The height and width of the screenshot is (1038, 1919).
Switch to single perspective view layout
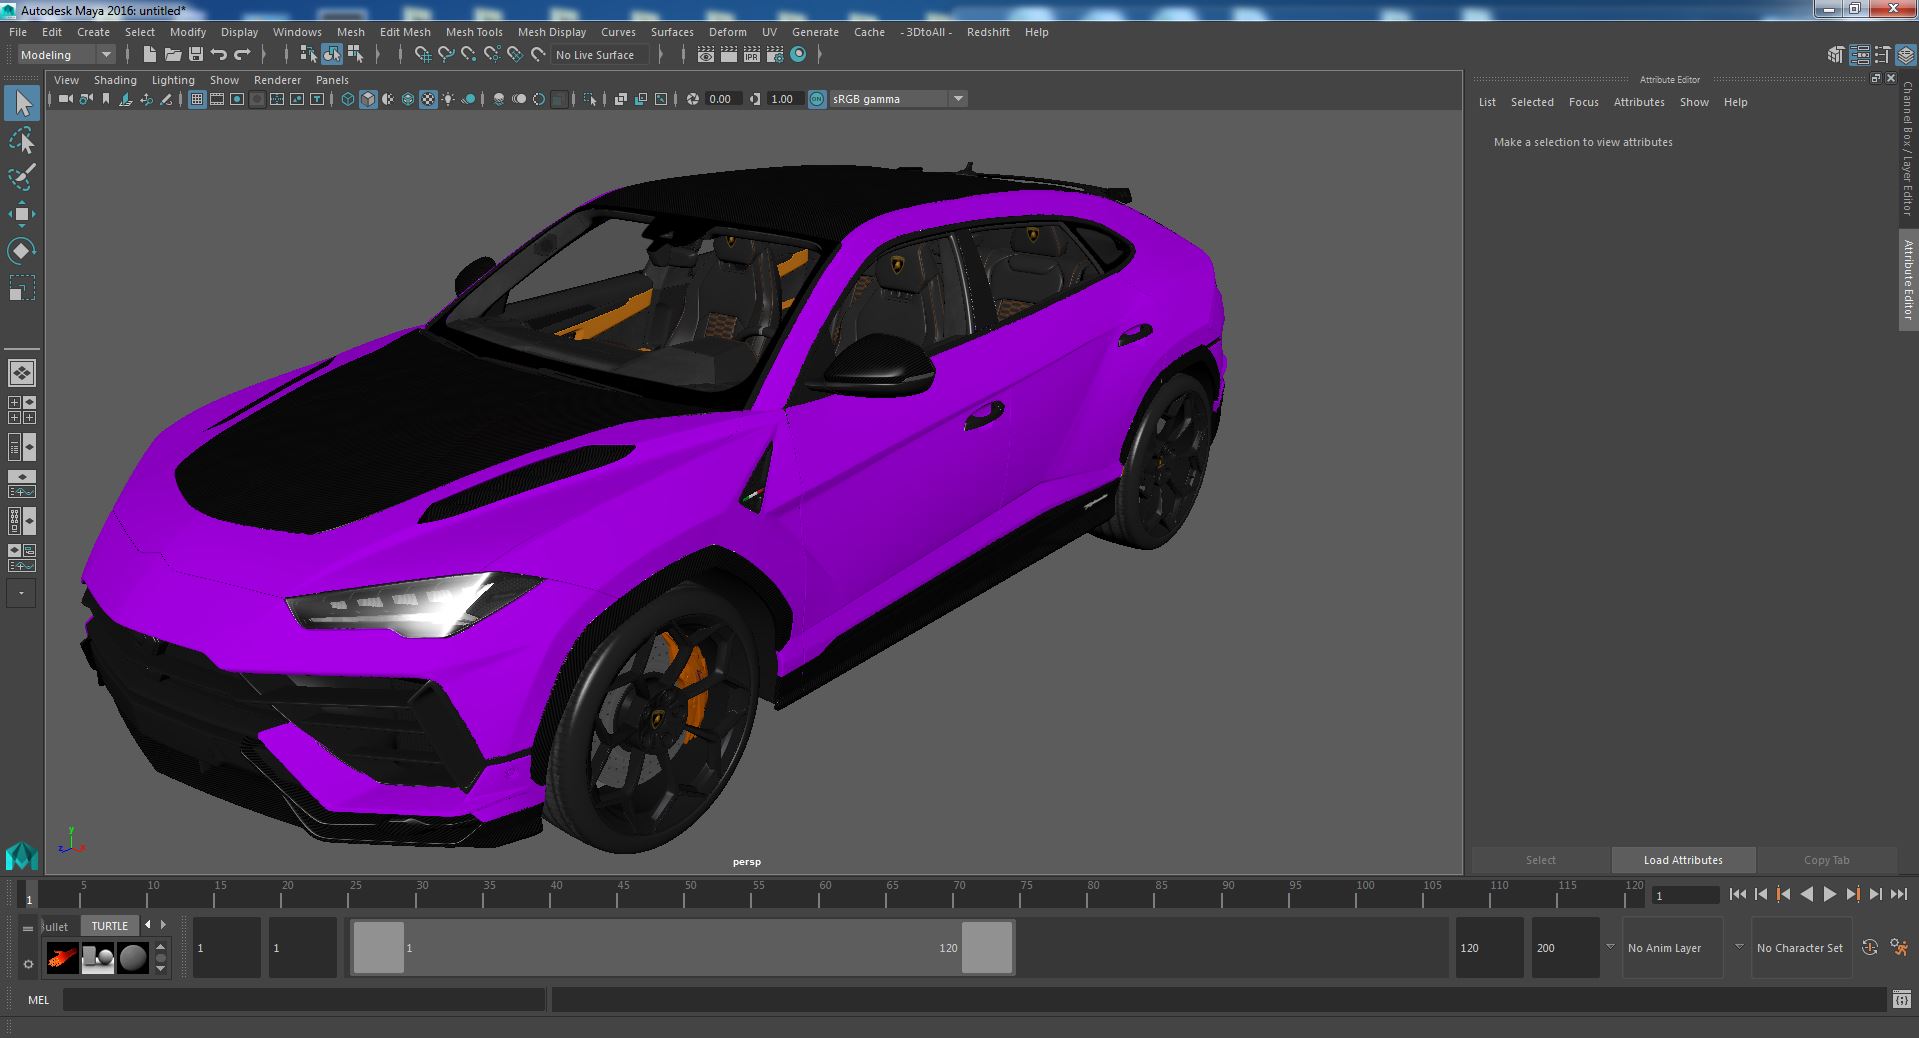click(22, 373)
